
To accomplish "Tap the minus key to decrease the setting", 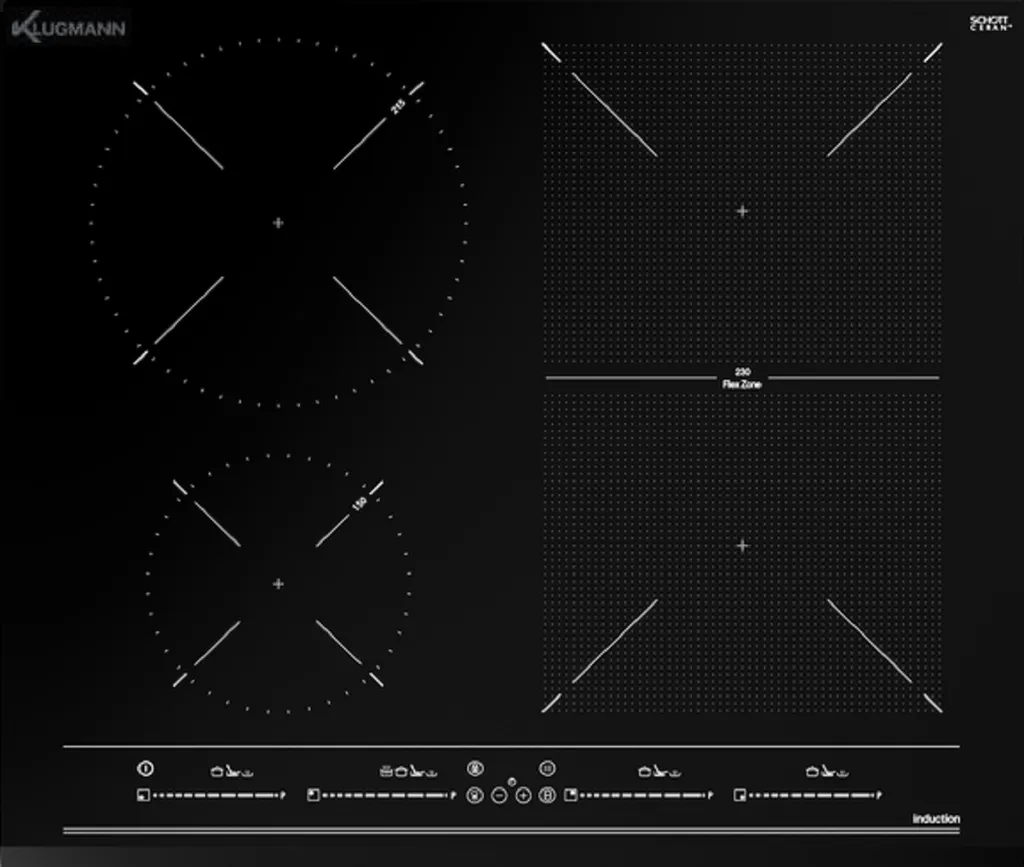I will click(499, 796).
